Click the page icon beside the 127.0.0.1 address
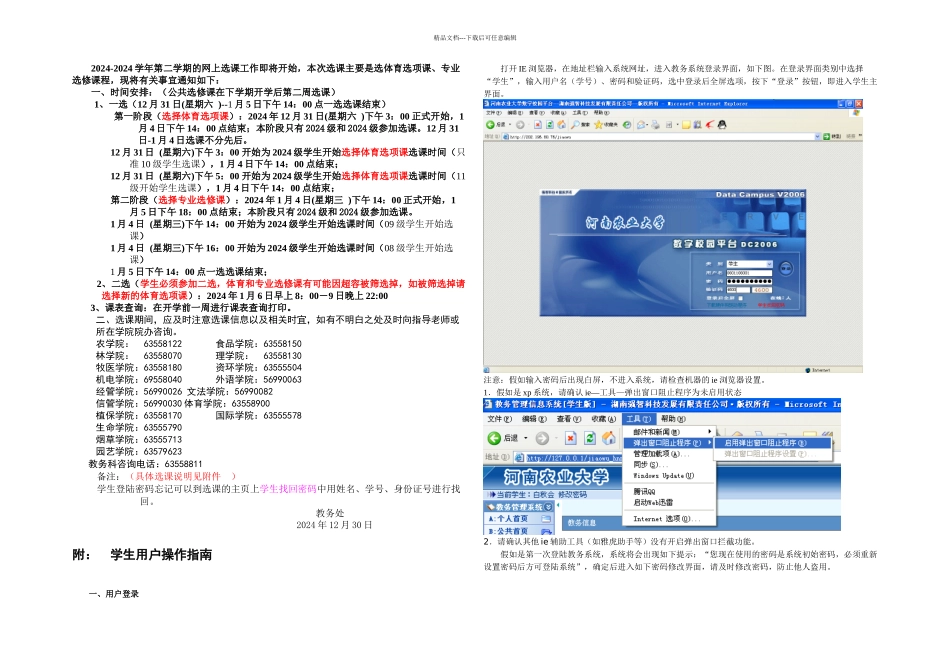 519,458
